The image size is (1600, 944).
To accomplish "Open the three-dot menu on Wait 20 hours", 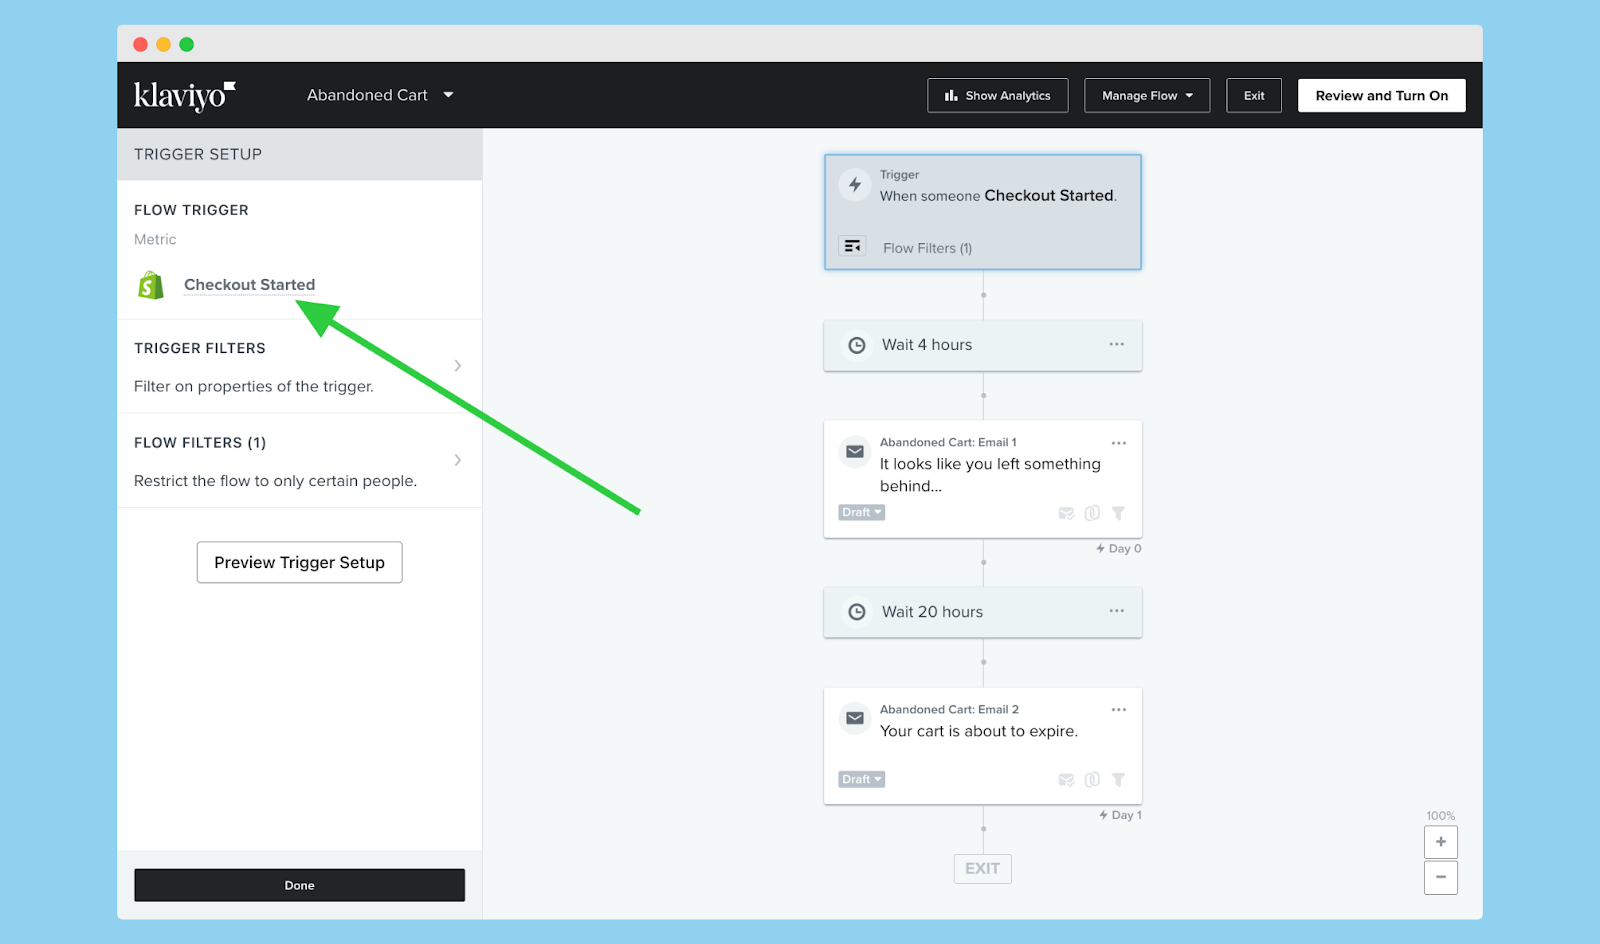I will [x=1117, y=610].
